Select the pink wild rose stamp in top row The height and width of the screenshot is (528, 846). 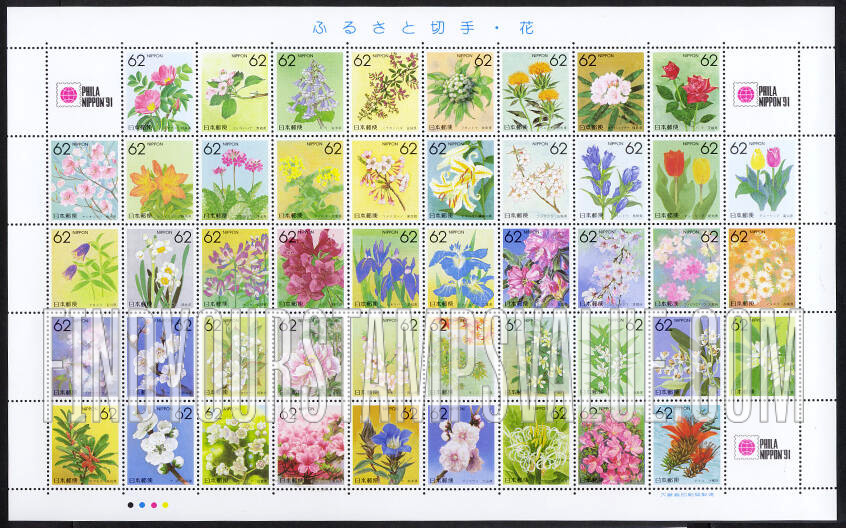[x=158, y=93]
